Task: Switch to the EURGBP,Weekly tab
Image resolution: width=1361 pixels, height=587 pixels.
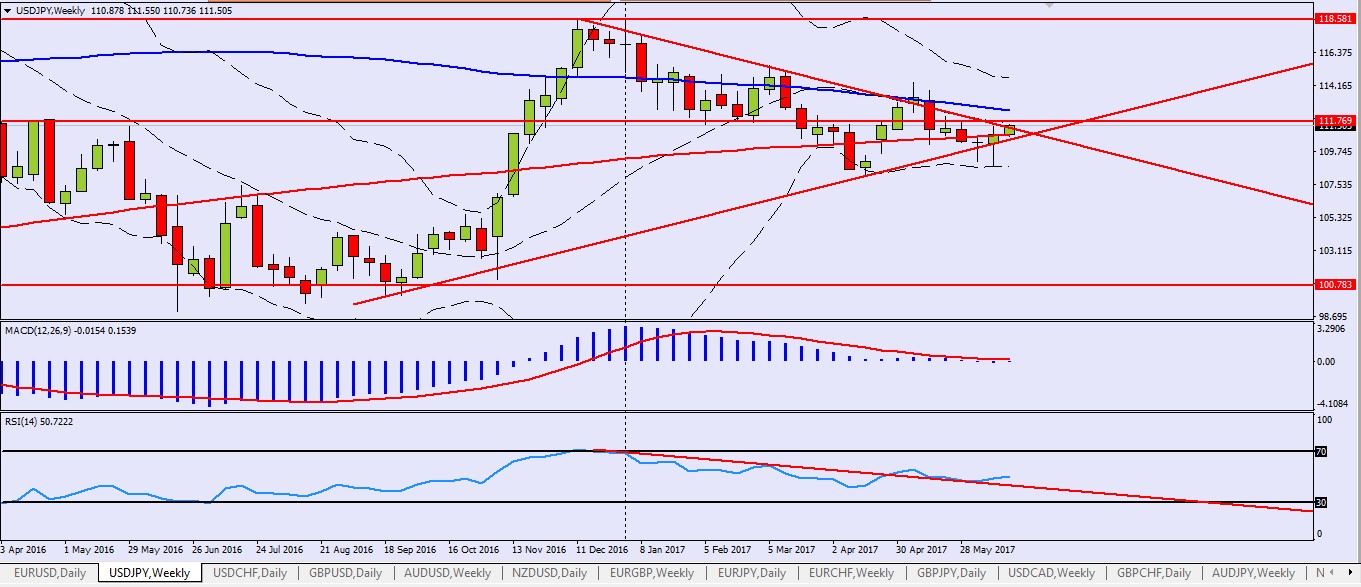Action: pos(651,573)
